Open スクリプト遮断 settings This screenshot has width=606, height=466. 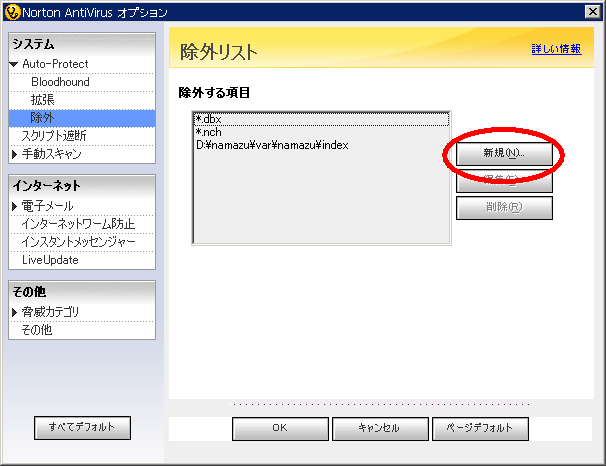click(54, 136)
